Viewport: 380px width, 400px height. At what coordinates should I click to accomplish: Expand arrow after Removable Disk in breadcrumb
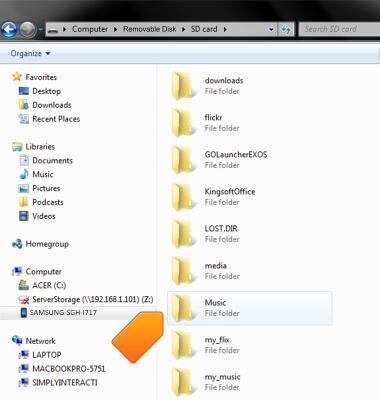183,29
